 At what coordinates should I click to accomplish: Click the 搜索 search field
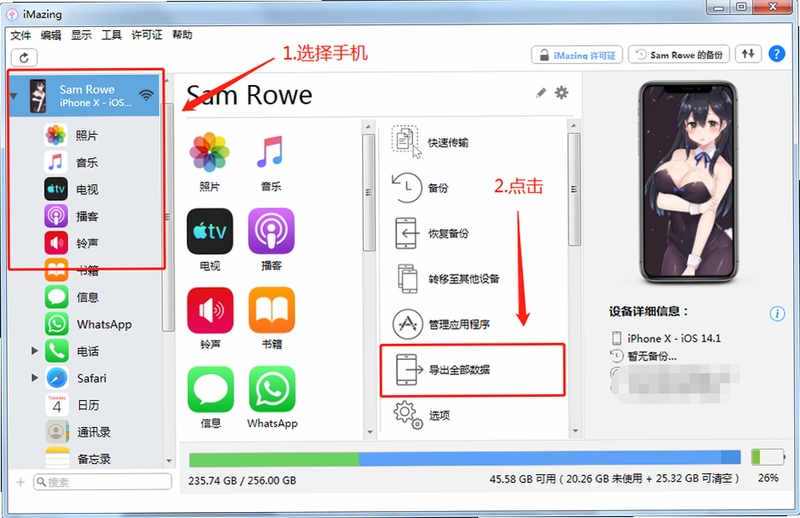[x=103, y=482]
